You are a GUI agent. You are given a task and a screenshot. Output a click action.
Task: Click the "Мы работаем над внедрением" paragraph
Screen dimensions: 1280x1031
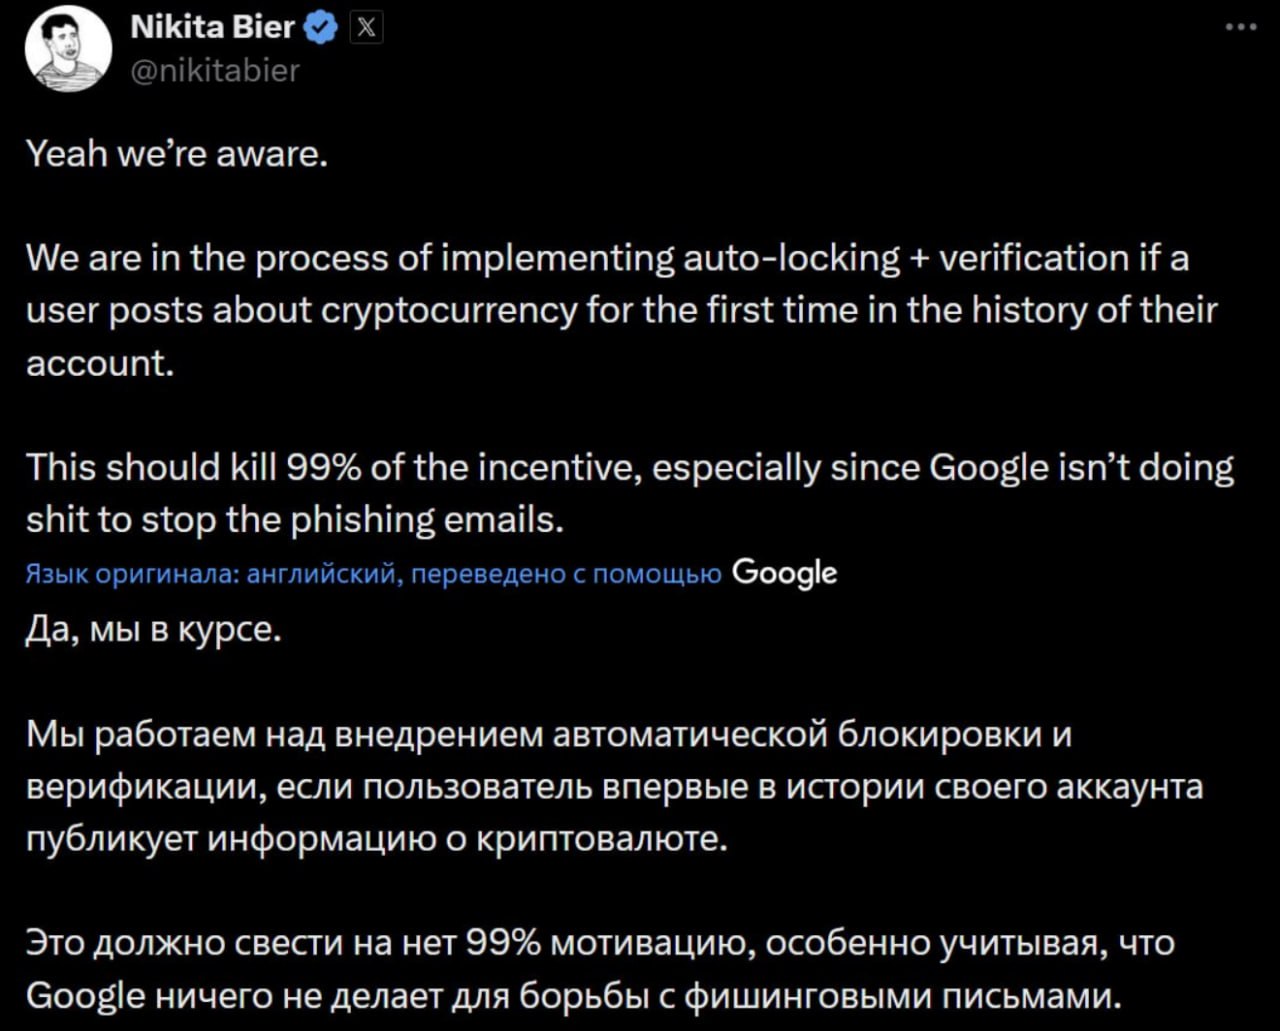(614, 787)
